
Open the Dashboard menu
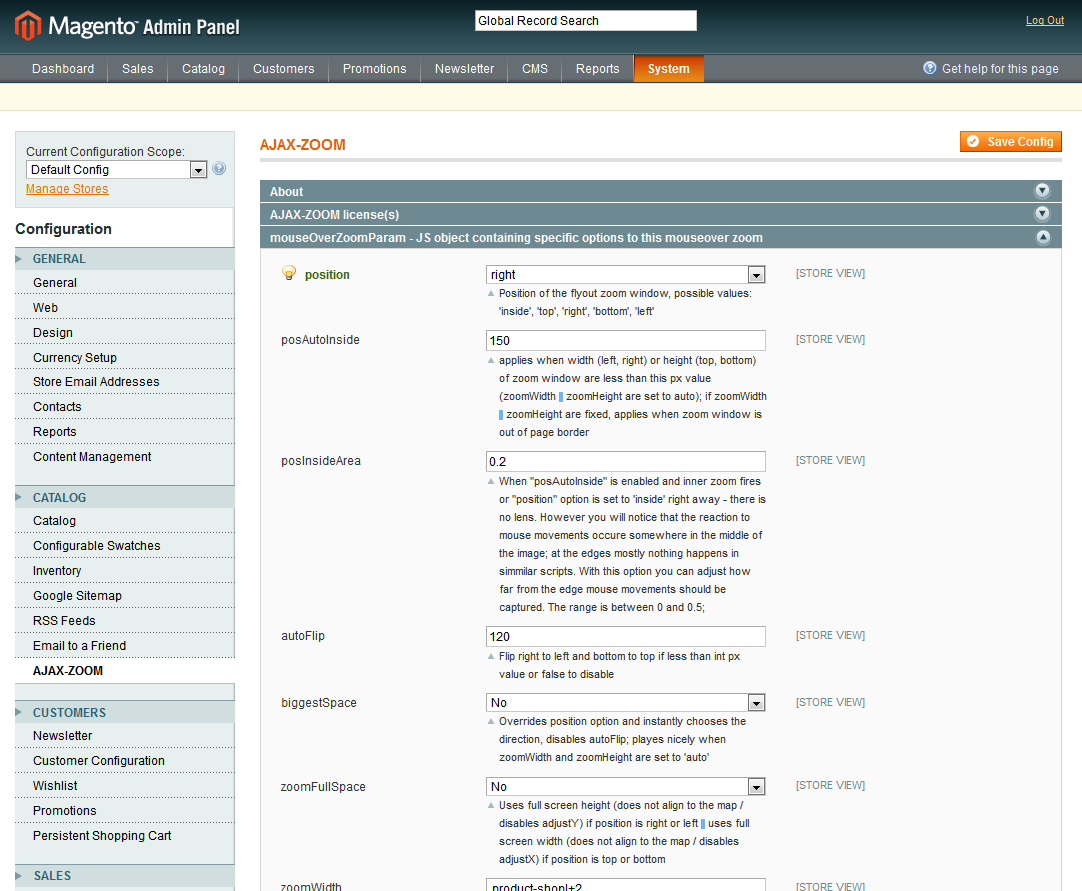pyautogui.click(x=63, y=69)
